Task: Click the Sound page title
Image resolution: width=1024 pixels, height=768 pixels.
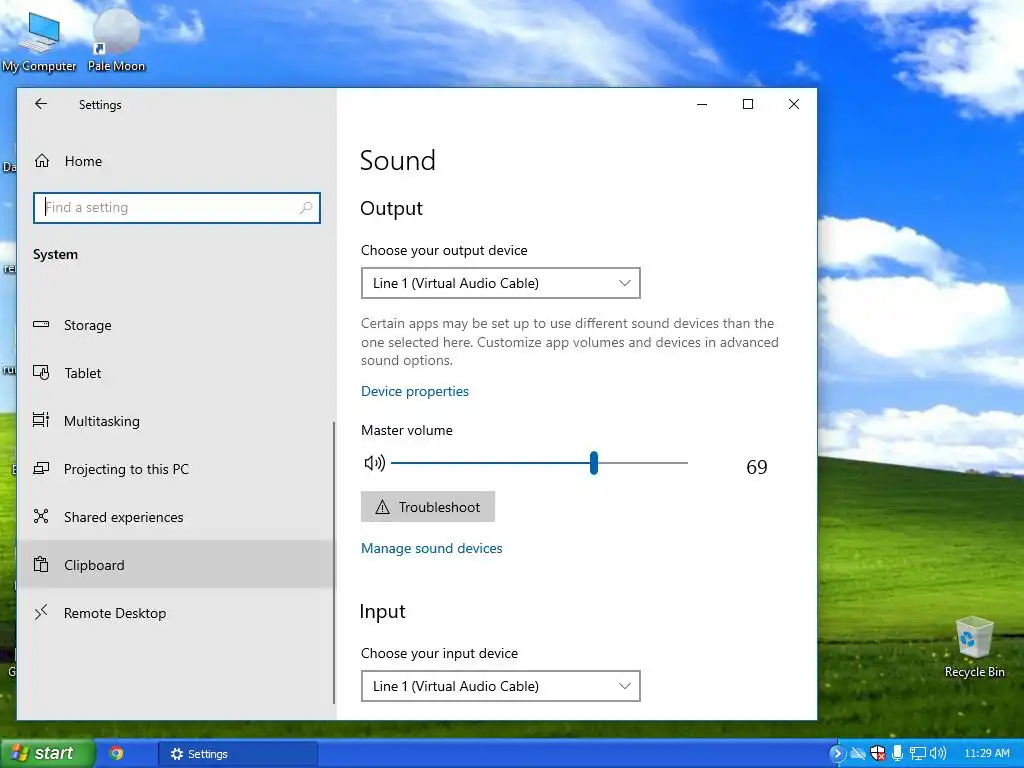Action: pyautogui.click(x=398, y=161)
